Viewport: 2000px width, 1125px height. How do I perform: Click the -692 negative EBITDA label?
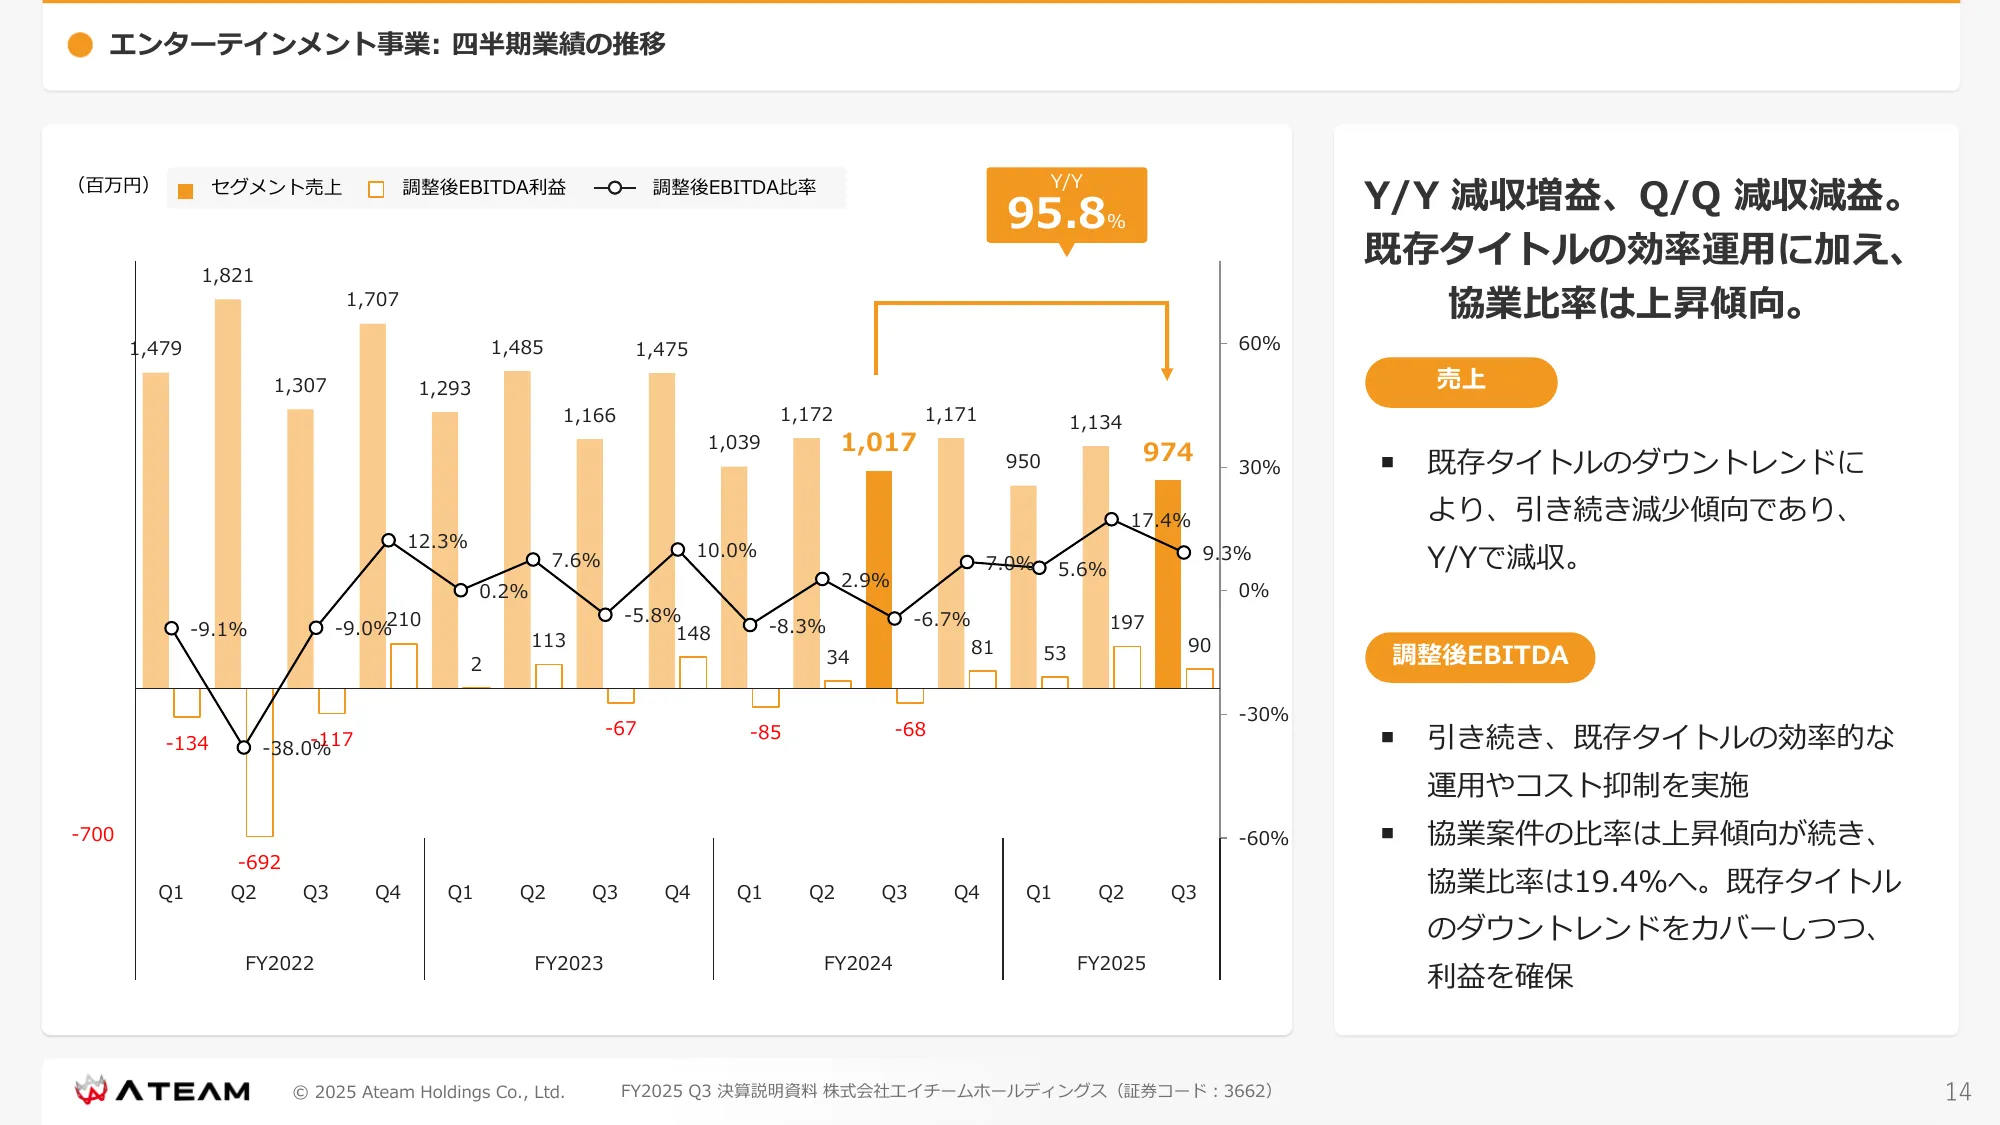pos(259,862)
